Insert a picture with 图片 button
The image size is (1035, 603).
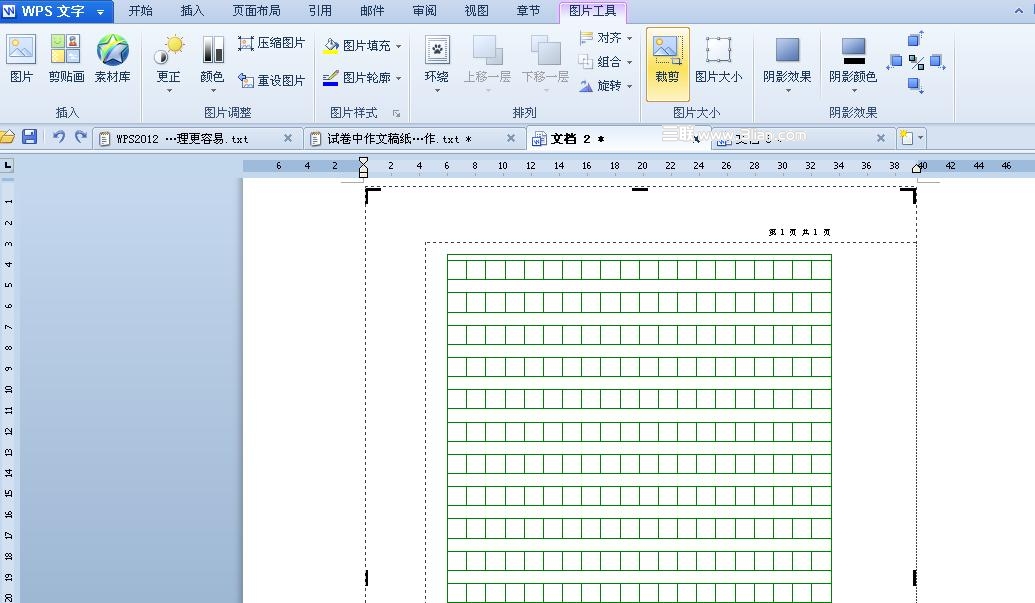pyautogui.click(x=21, y=59)
